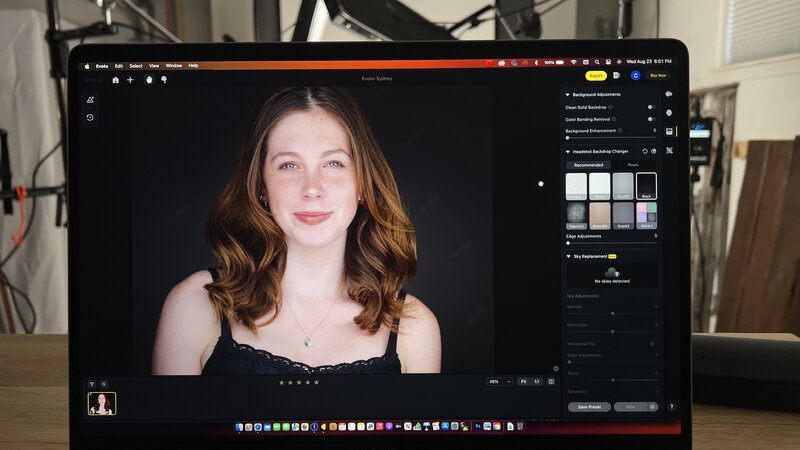Toggle the compare view icon in bottom bar
Viewport: 800px width, 450px height.
pos(551,381)
